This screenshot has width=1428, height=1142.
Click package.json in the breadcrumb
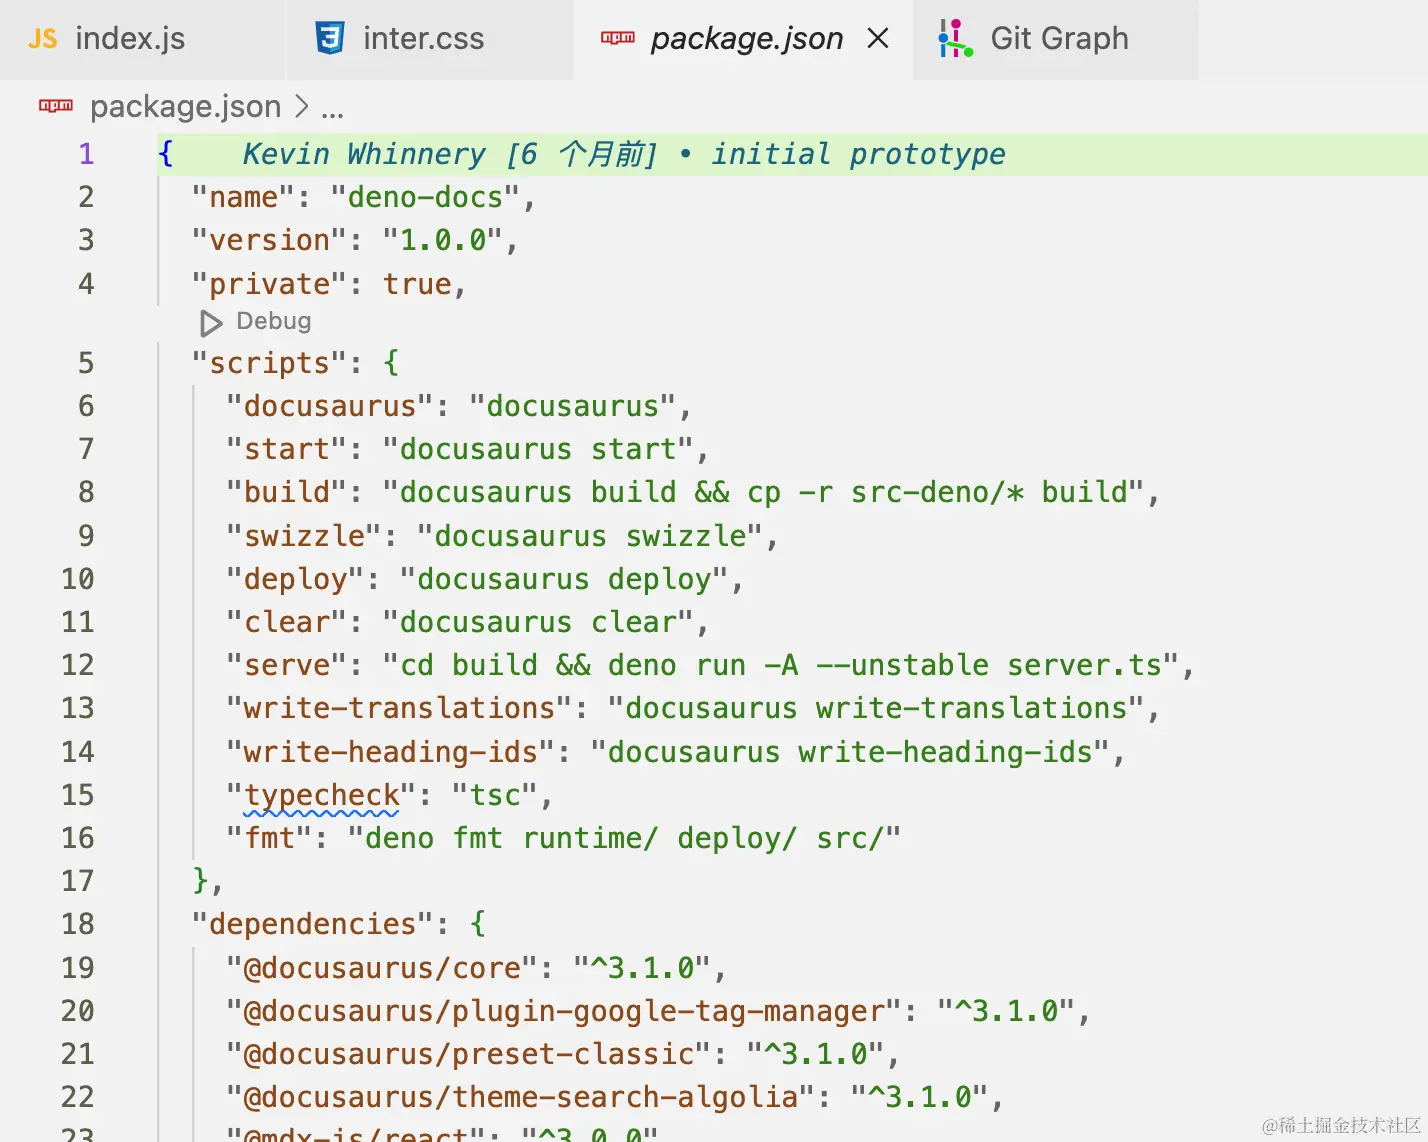click(x=185, y=106)
